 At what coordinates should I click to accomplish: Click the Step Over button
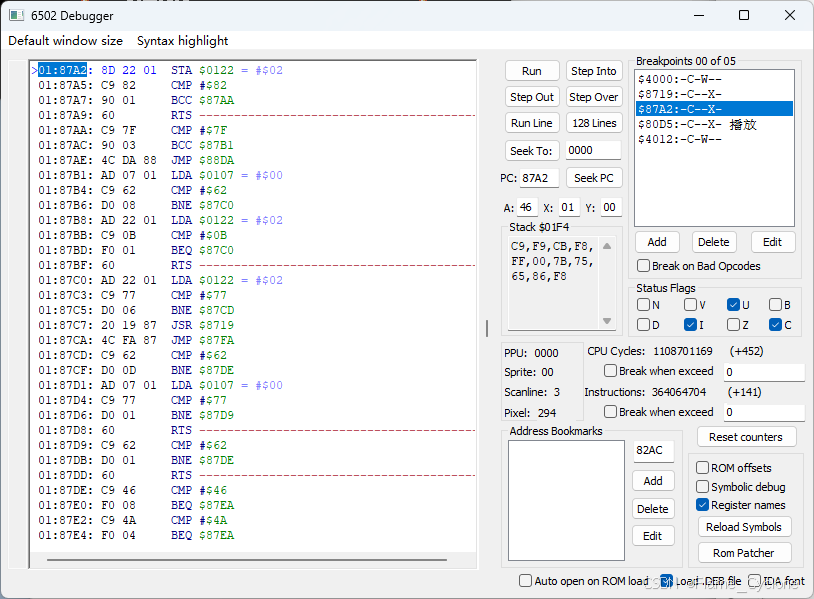click(x=593, y=97)
